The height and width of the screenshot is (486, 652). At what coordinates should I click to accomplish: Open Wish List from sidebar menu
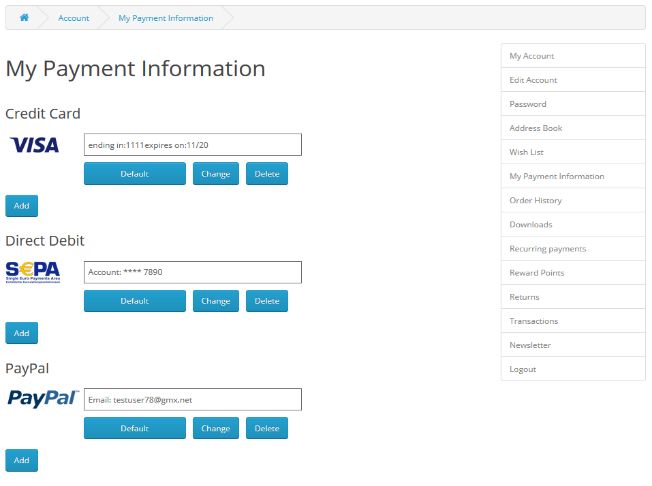pyautogui.click(x=526, y=152)
